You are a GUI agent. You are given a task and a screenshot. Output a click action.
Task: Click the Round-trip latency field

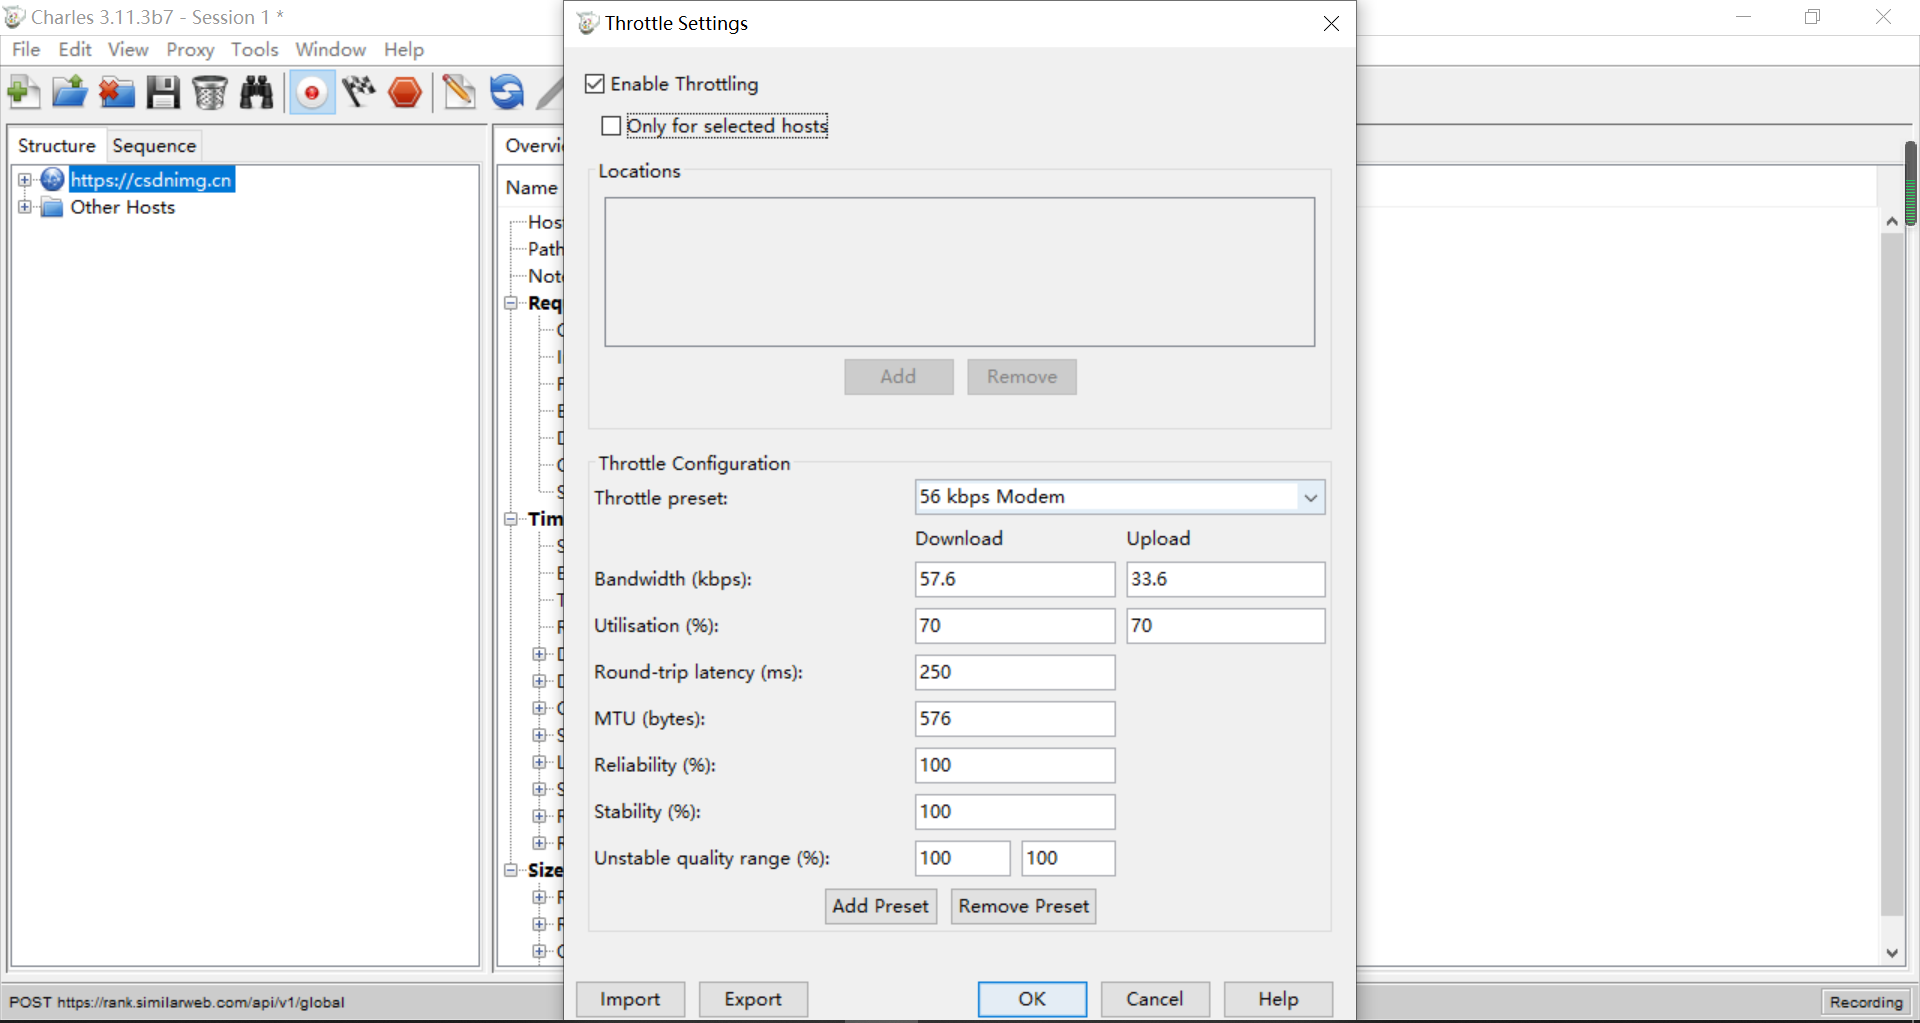click(x=1015, y=672)
